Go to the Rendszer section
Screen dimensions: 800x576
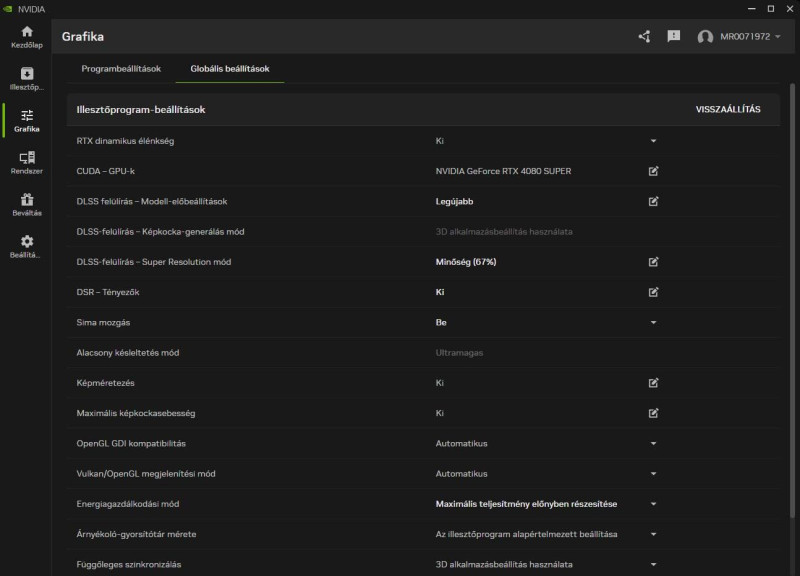[x=27, y=162]
